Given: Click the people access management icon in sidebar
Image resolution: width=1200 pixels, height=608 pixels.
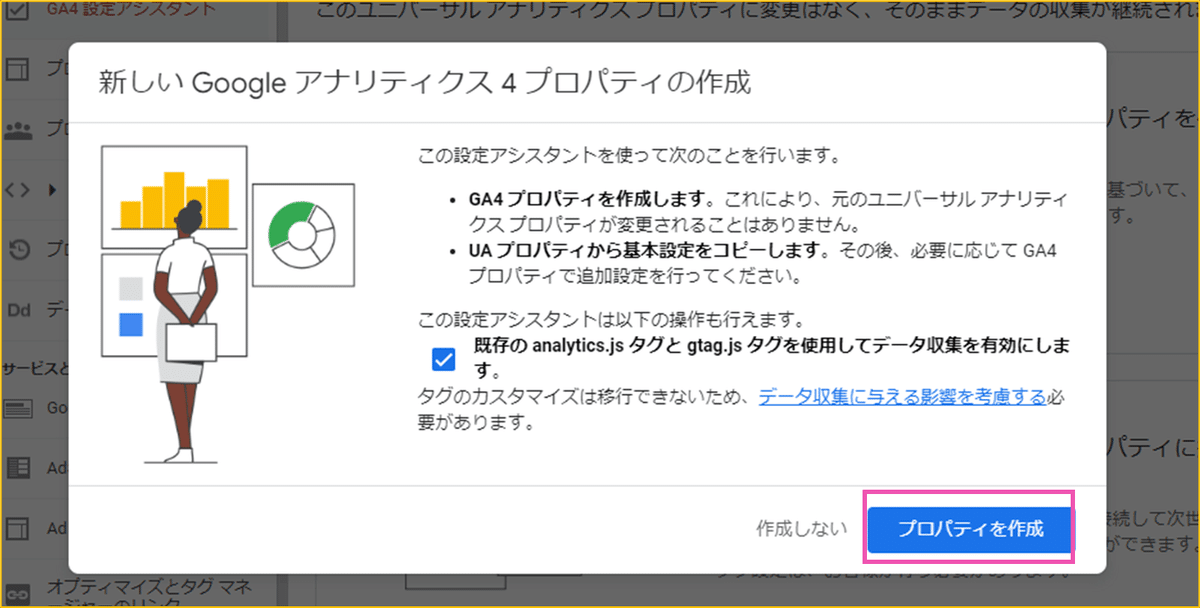Looking at the screenshot, I should click(18, 129).
